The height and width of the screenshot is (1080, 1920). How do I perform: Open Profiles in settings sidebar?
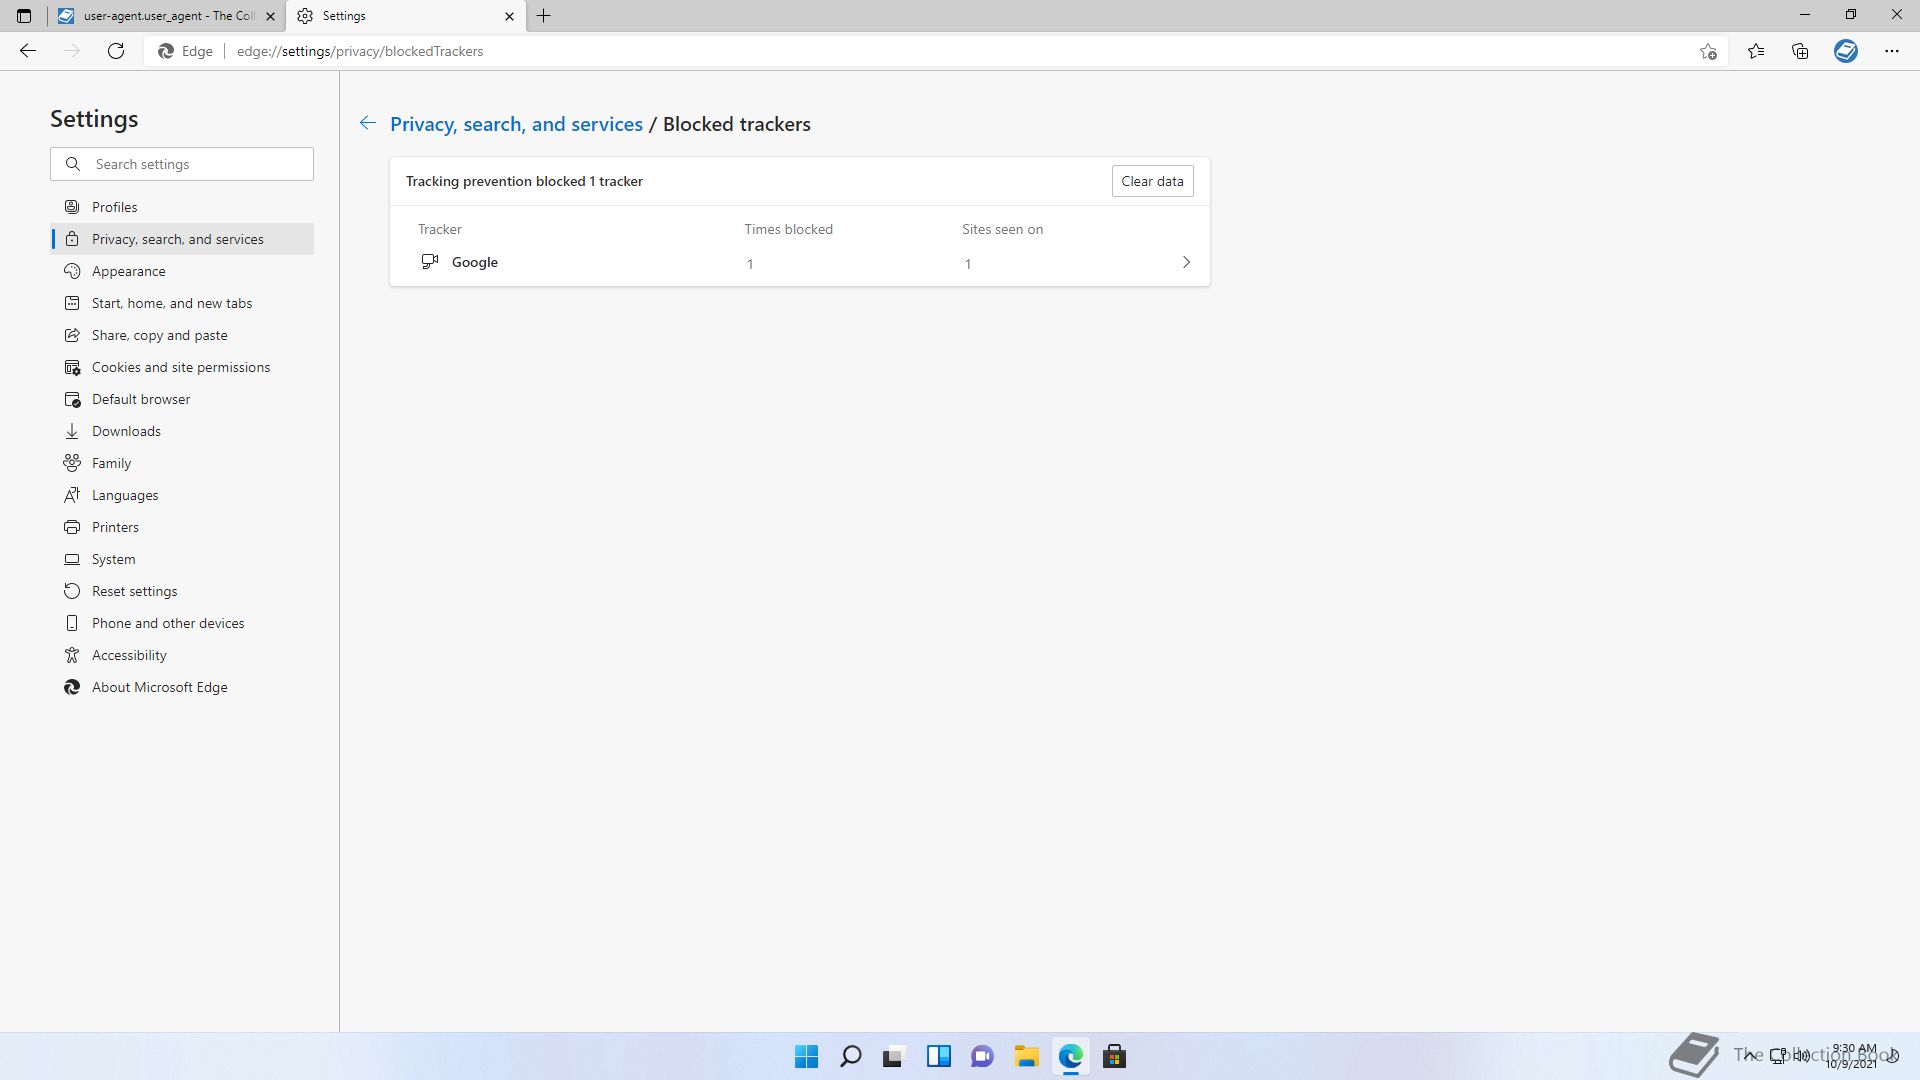coord(182,207)
